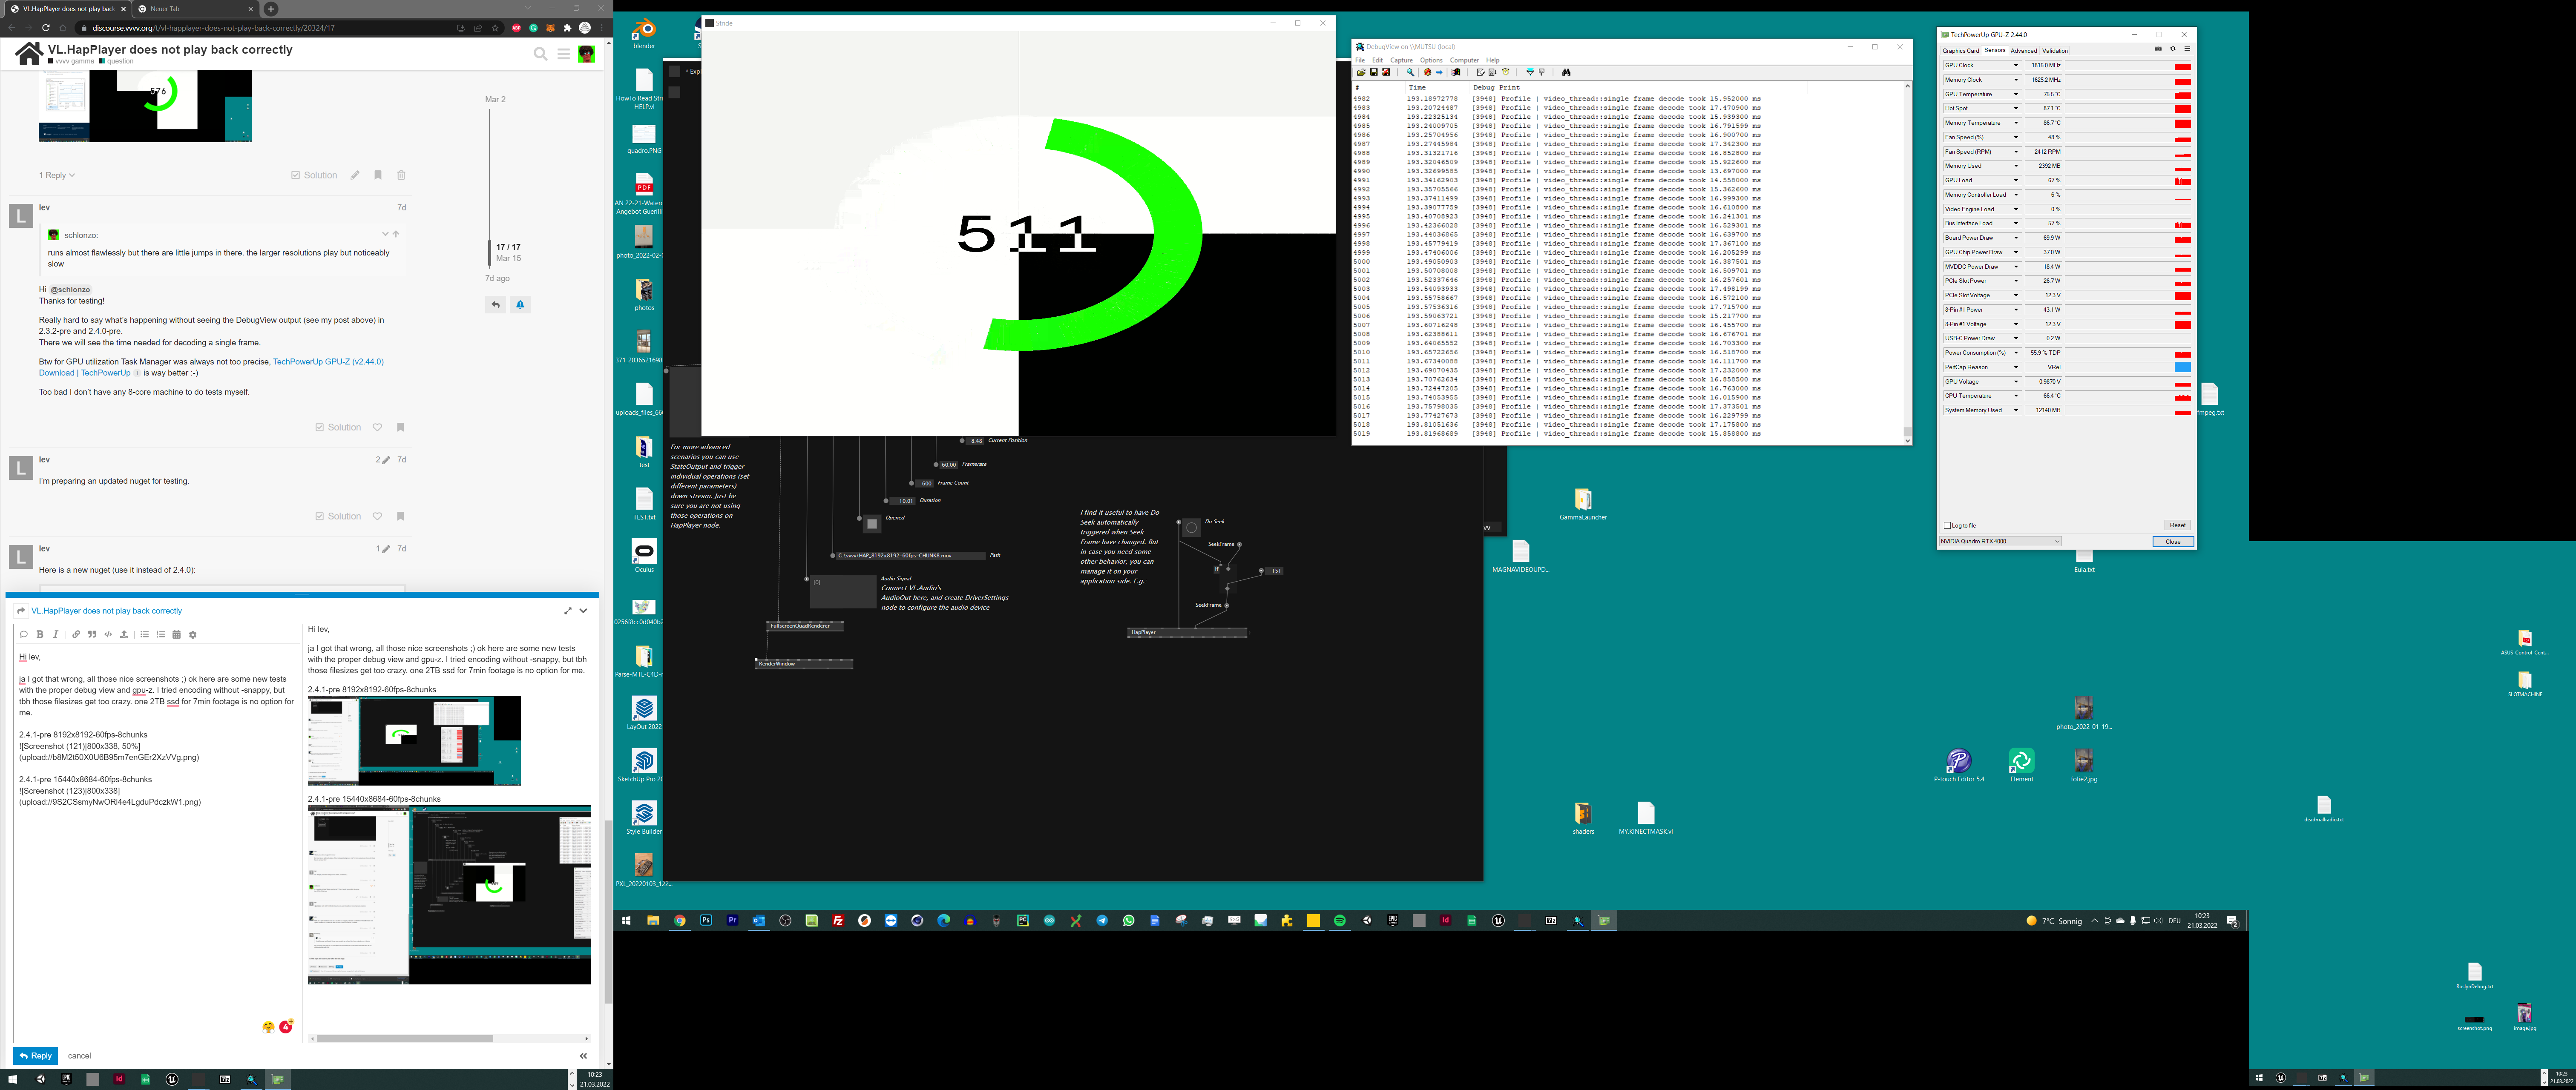
Task: Click the filter funnel icon in DebugView
Action: tap(1530, 72)
